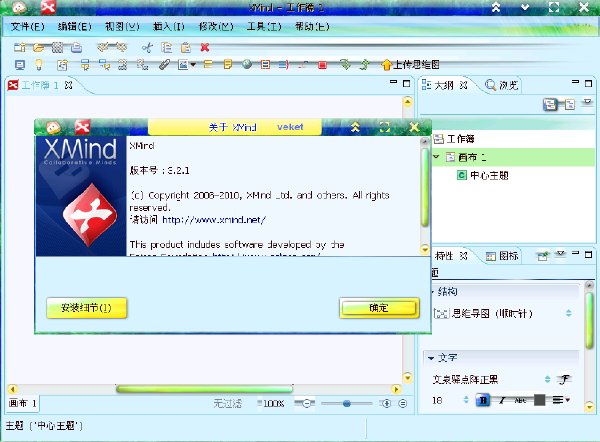Click About dialog scrollbar down arrow
This screenshot has height=442, width=600.
click(425, 250)
